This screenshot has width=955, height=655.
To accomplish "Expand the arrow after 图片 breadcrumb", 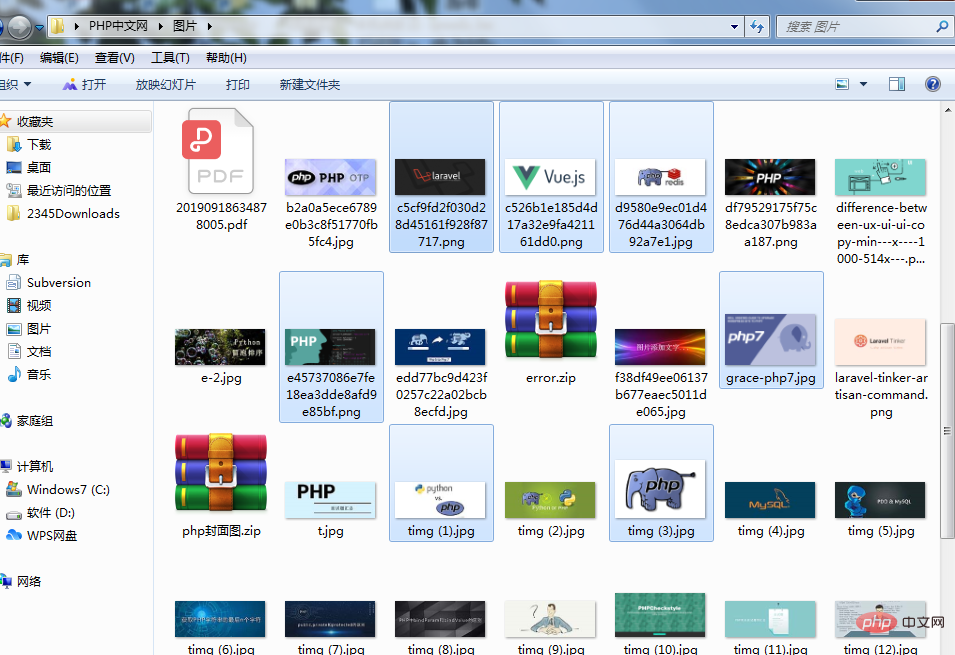I will pyautogui.click(x=210, y=26).
